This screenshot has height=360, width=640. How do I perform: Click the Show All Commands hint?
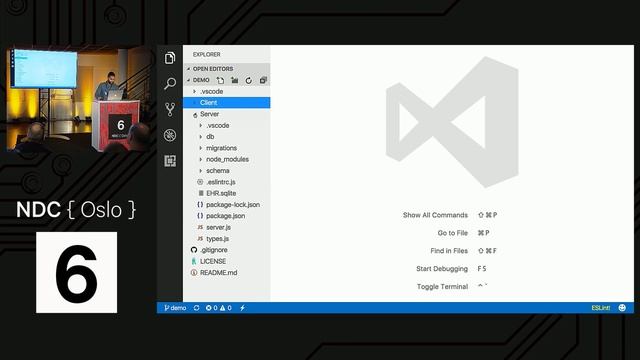(x=450, y=215)
